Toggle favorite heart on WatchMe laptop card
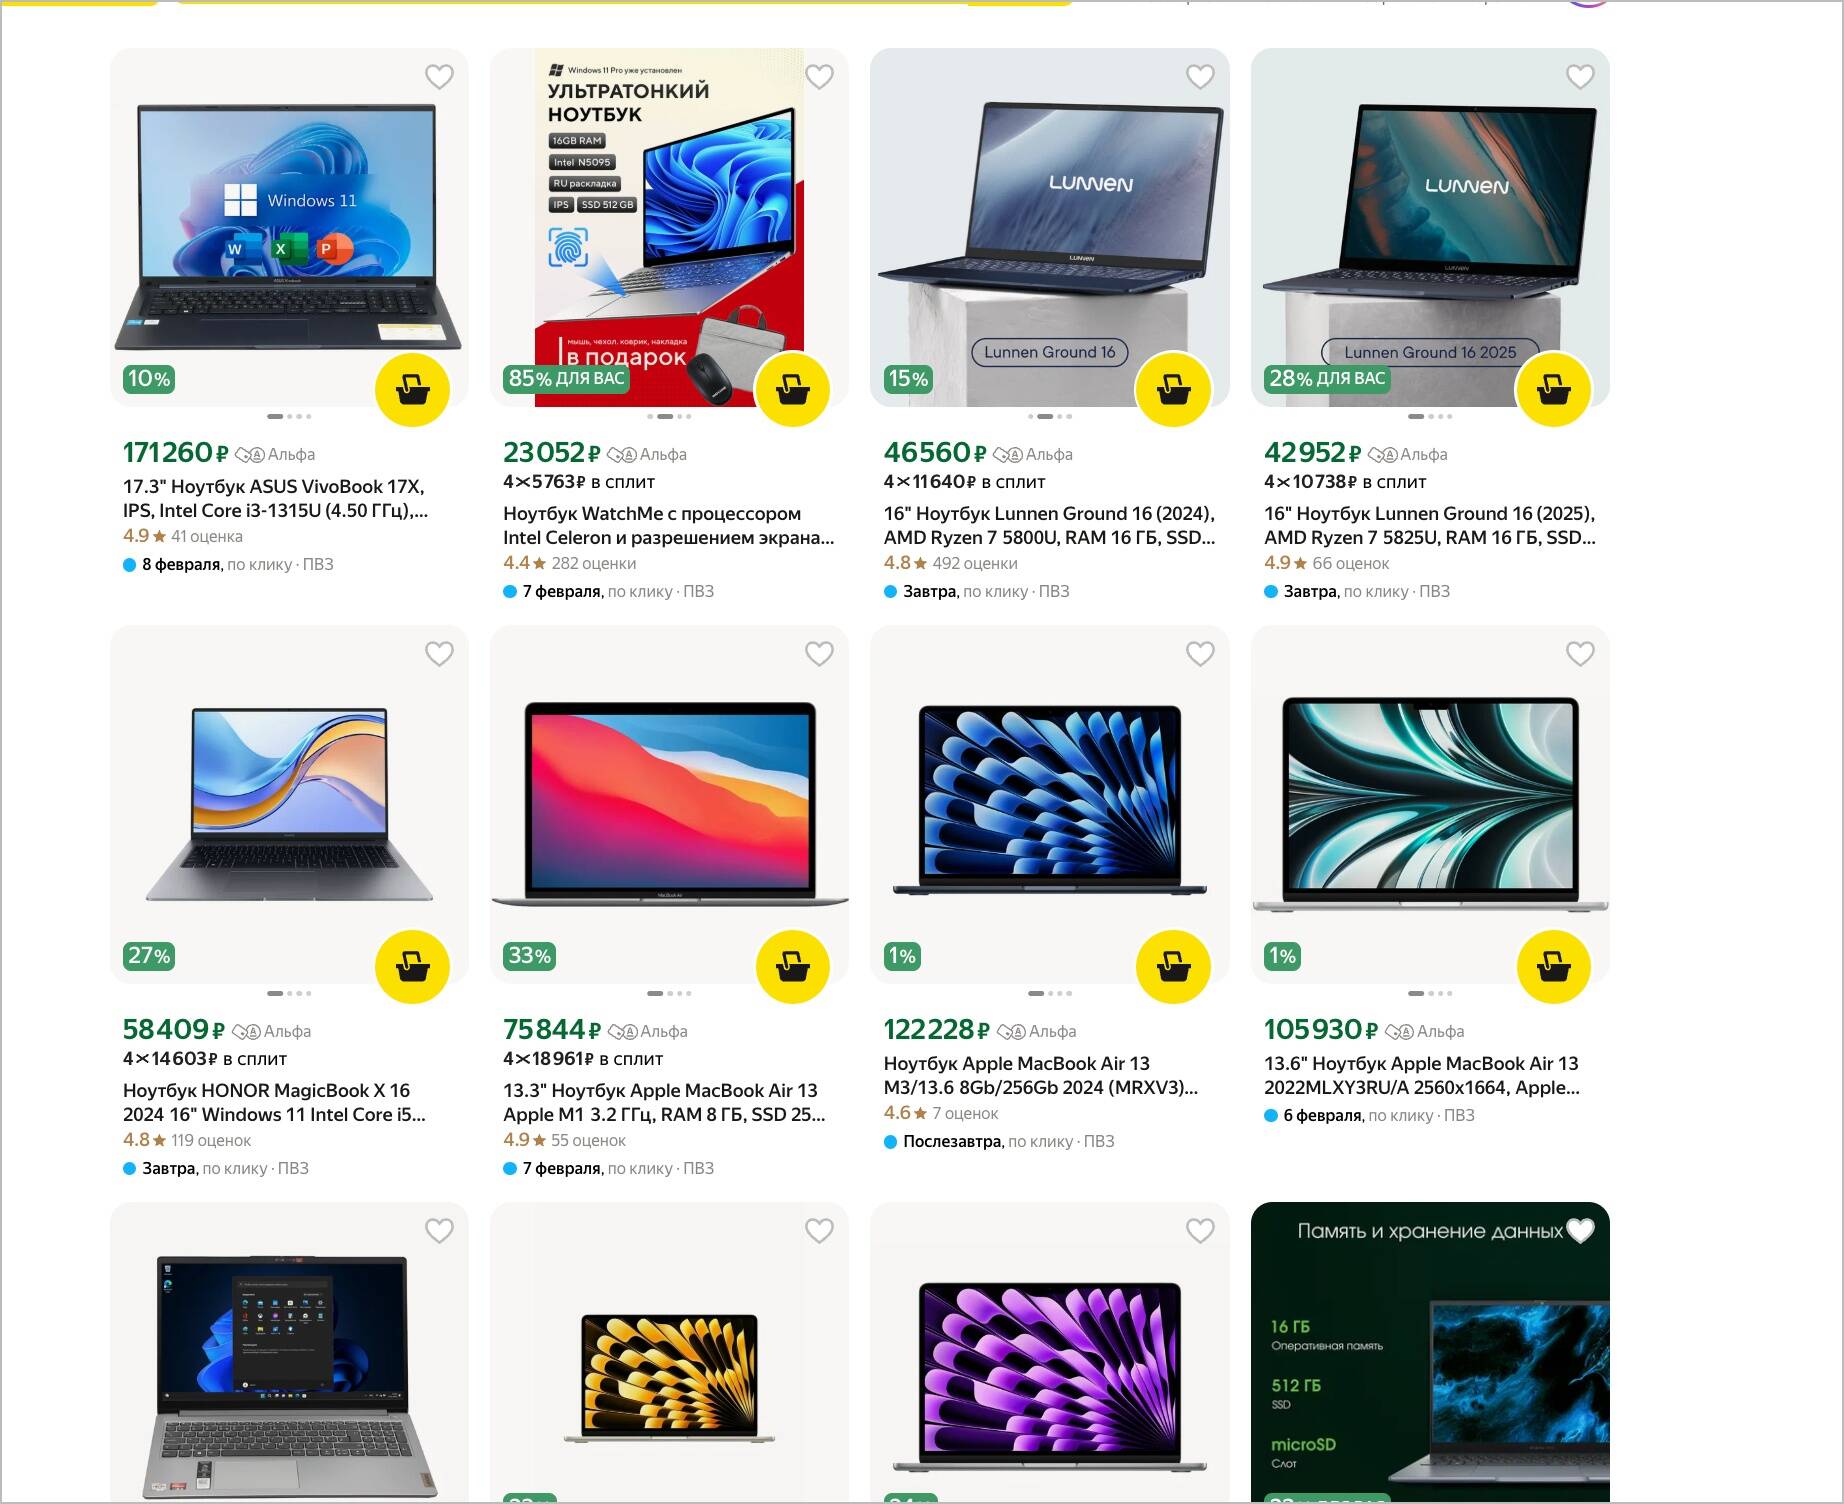The height and width of the screenshot is (1504, 1844). click(819, 77)
